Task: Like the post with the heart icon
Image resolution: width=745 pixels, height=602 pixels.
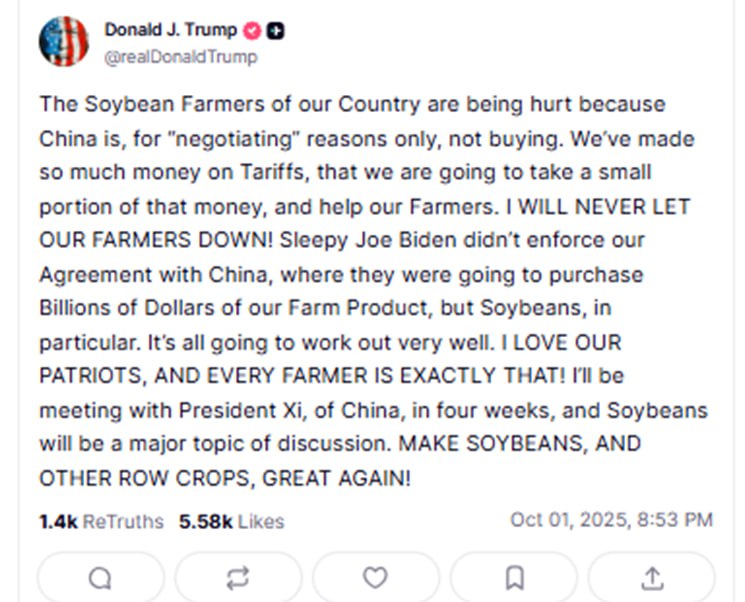Action: (375, 577)
